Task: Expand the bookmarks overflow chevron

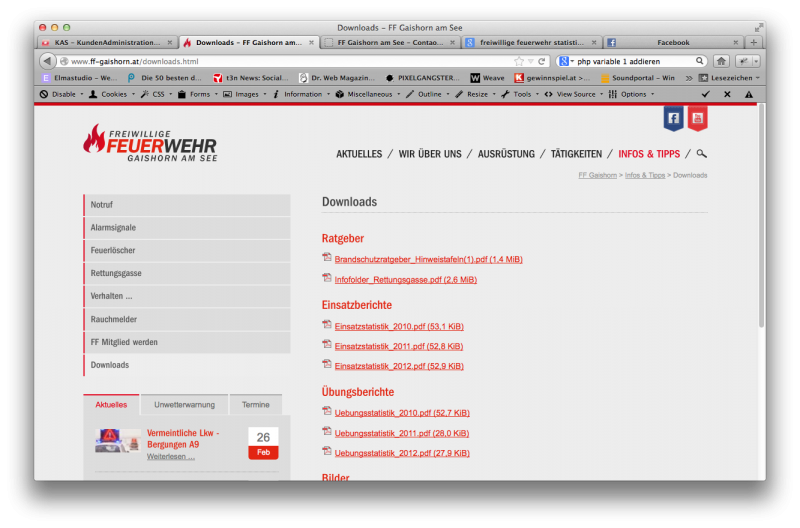Action: (x=689, y=78)
